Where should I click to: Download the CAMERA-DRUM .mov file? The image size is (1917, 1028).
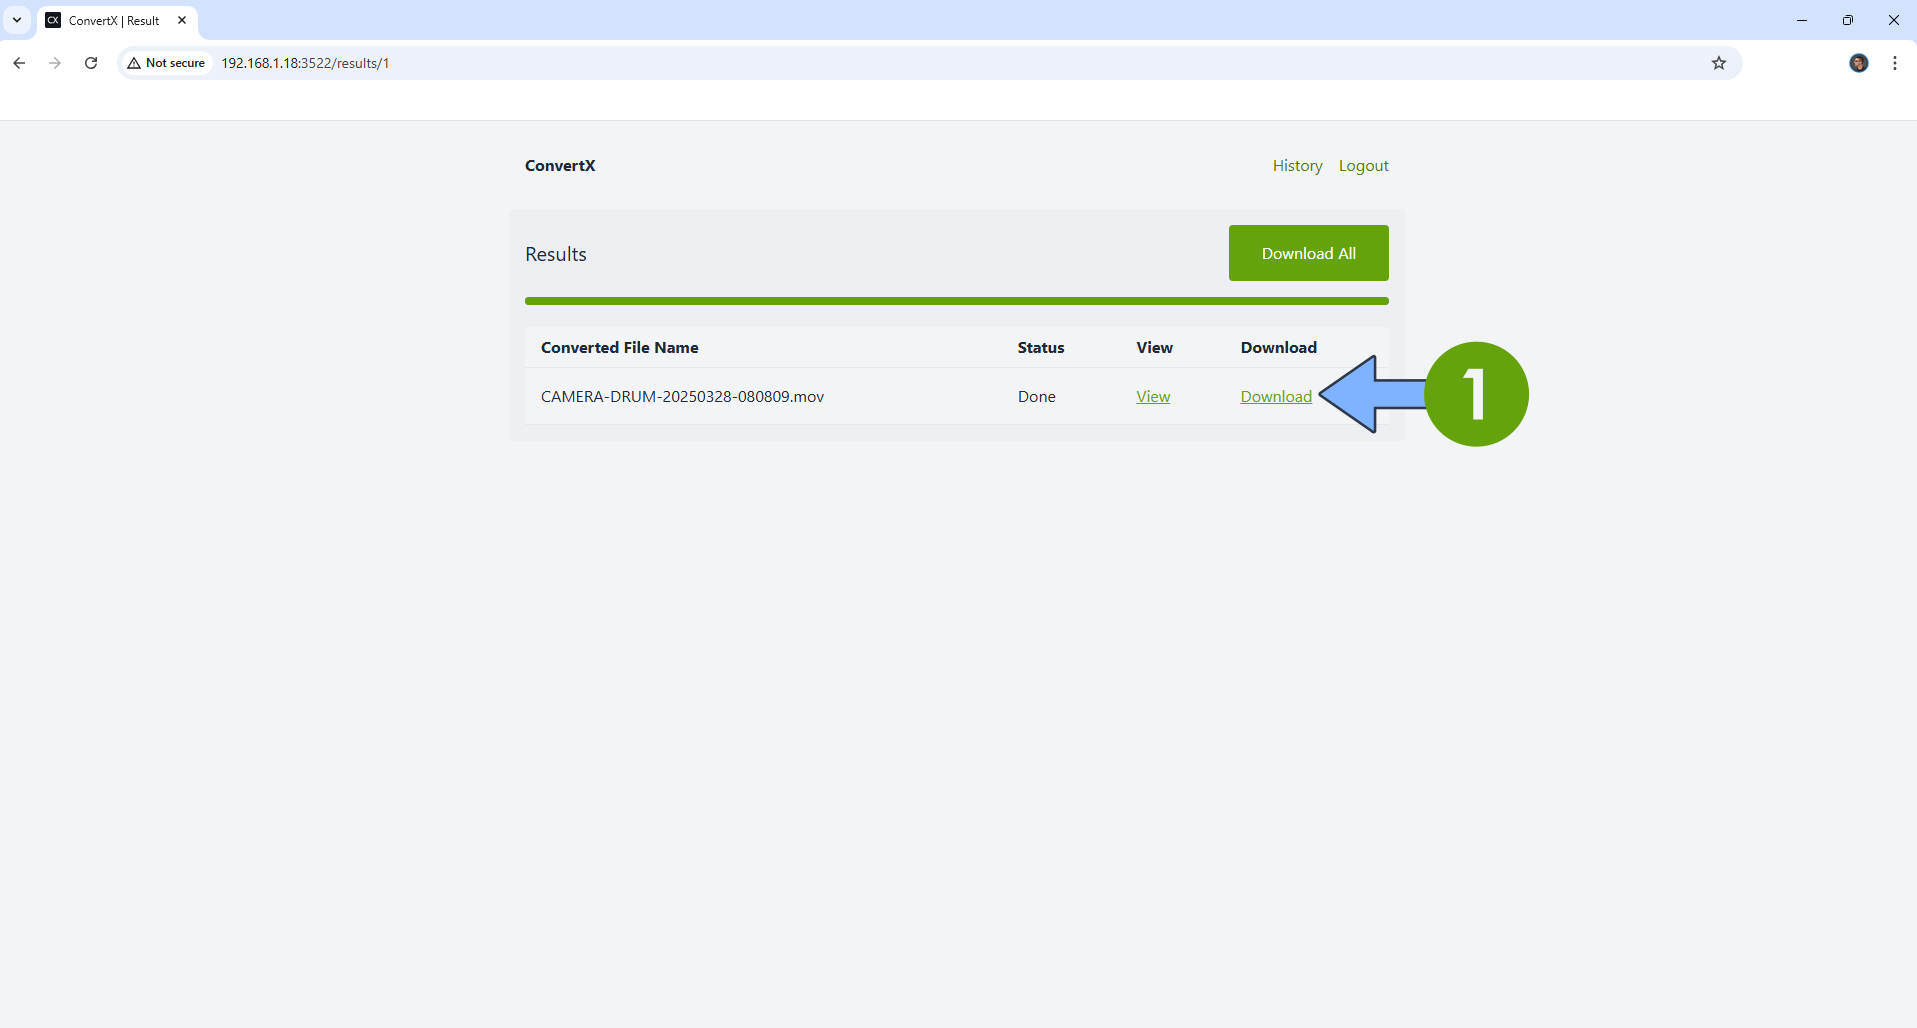pos(1276,397)
